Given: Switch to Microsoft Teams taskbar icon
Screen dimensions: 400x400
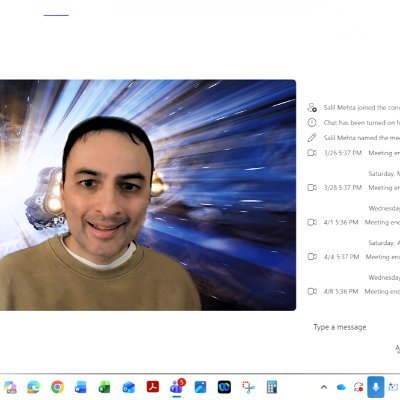Looking at the screenshot, I should tap(177, 387).
